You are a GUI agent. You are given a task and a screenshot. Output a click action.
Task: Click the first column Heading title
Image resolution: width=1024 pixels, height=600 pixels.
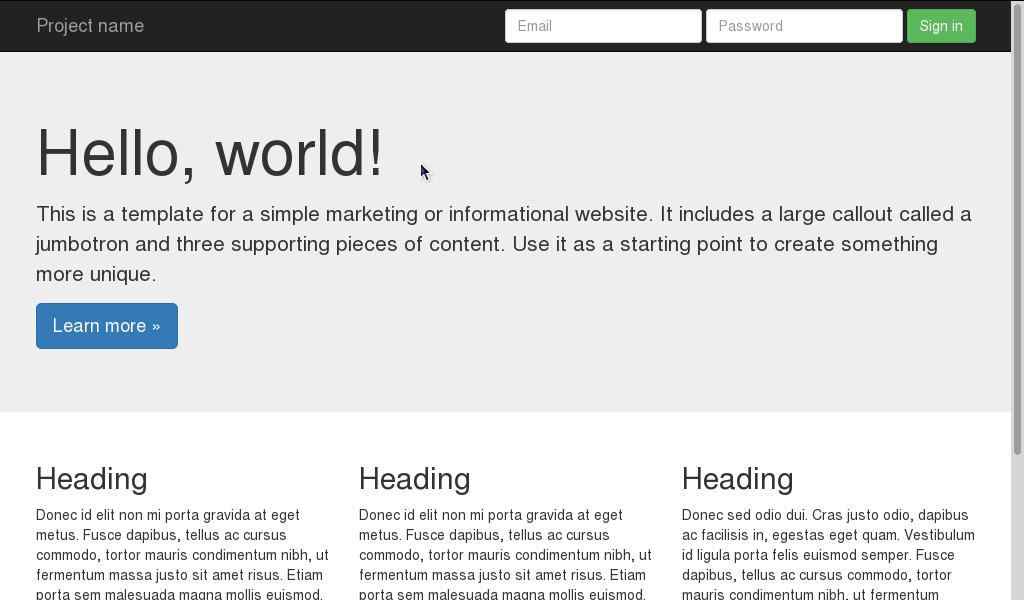(91, 479)
